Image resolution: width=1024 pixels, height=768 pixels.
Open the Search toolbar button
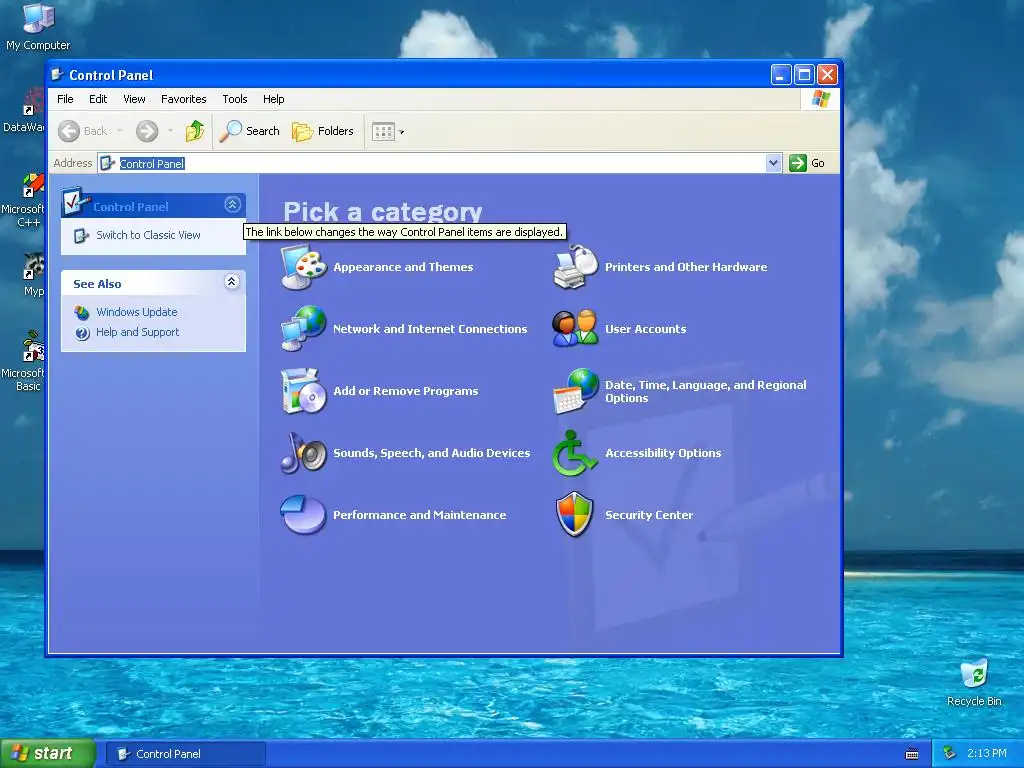pos(249,131)
